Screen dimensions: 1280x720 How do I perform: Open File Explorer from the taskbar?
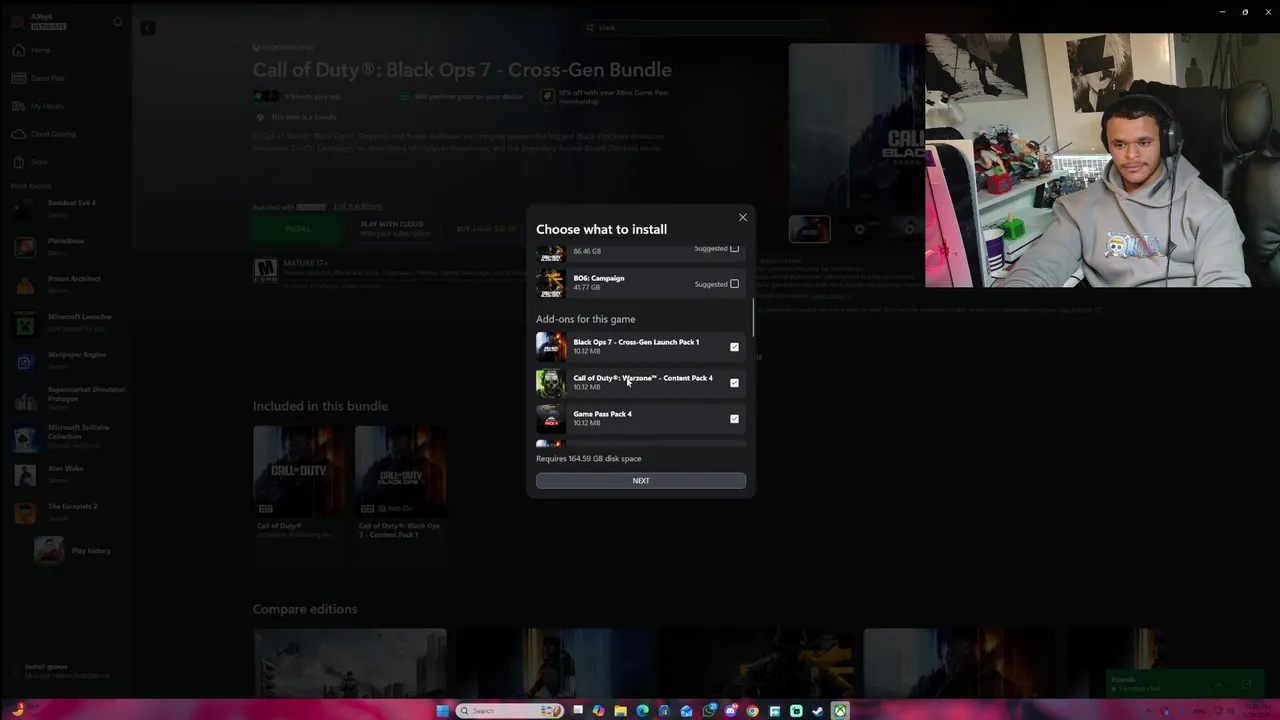coord(620,711)
